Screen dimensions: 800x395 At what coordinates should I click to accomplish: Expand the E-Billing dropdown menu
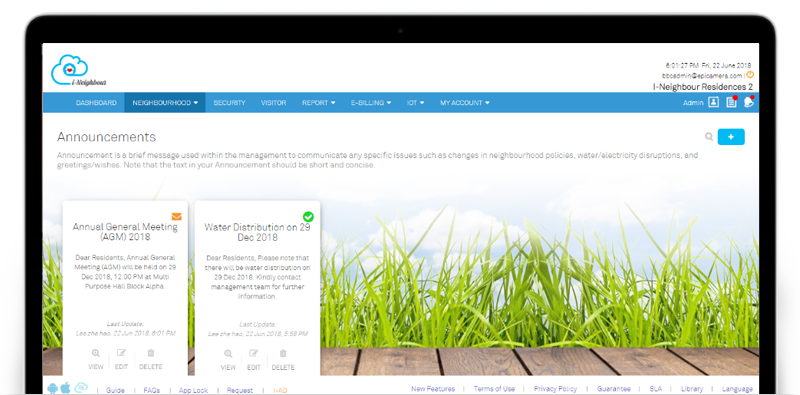371,103
